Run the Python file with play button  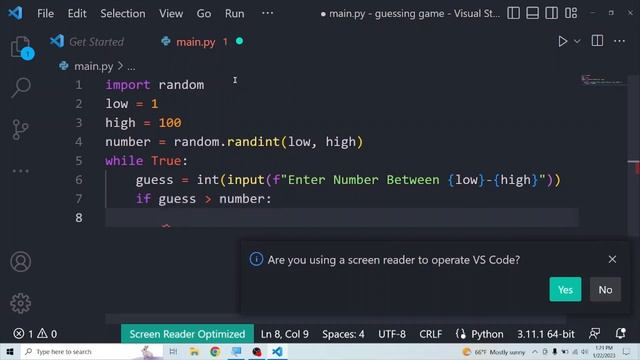(562, 41)
